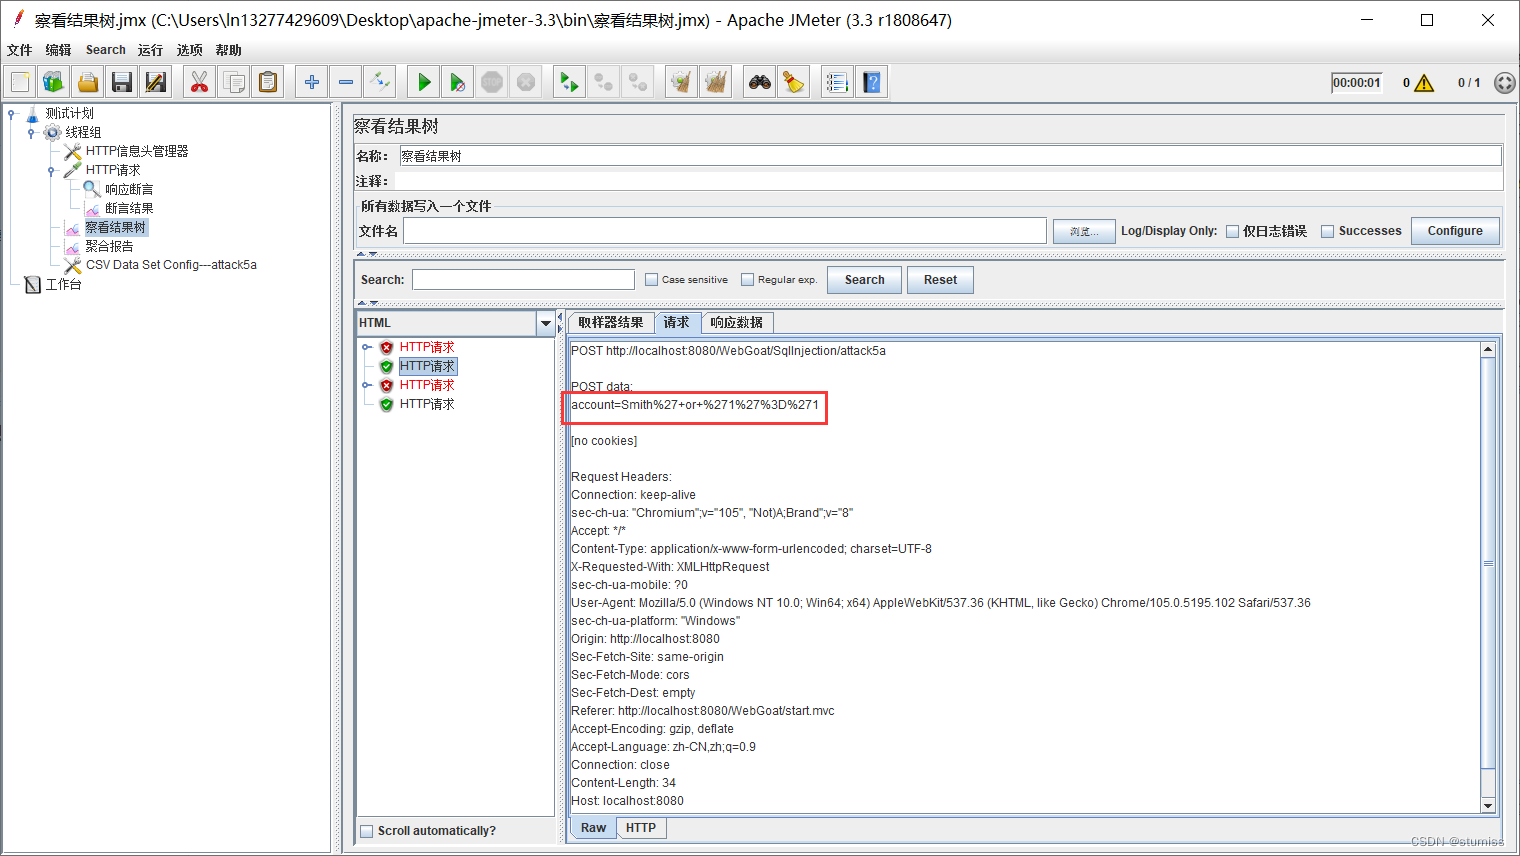Select 工作台 in the tree
1520x856 pixels.
pyautogui.click(x=63, y=284)
